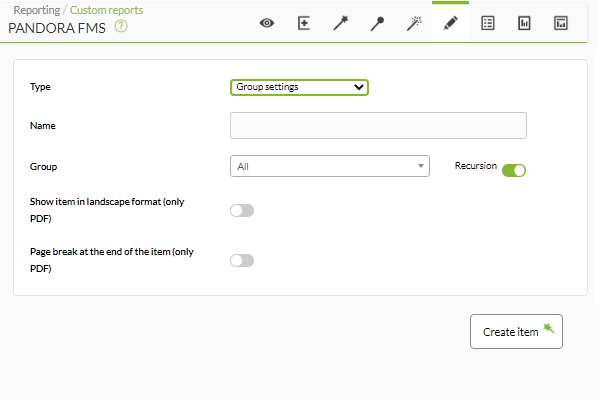Expand the Group dropdown set to All

[330, 166]
